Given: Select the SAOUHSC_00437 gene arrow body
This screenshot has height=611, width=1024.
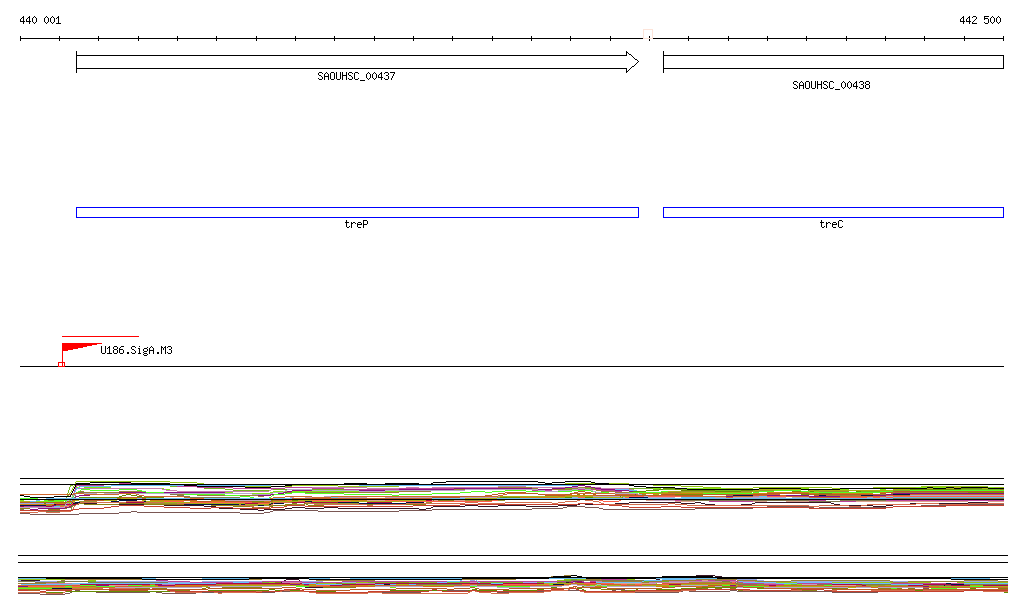Looking at the screenshot, I should (350, 62).
